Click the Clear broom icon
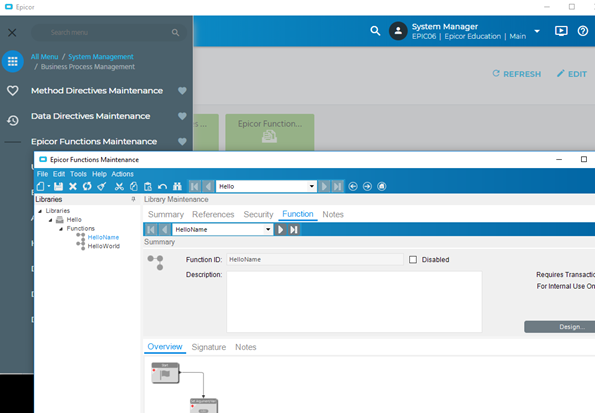This screenshot has height=413, width=595. point(102,186)
